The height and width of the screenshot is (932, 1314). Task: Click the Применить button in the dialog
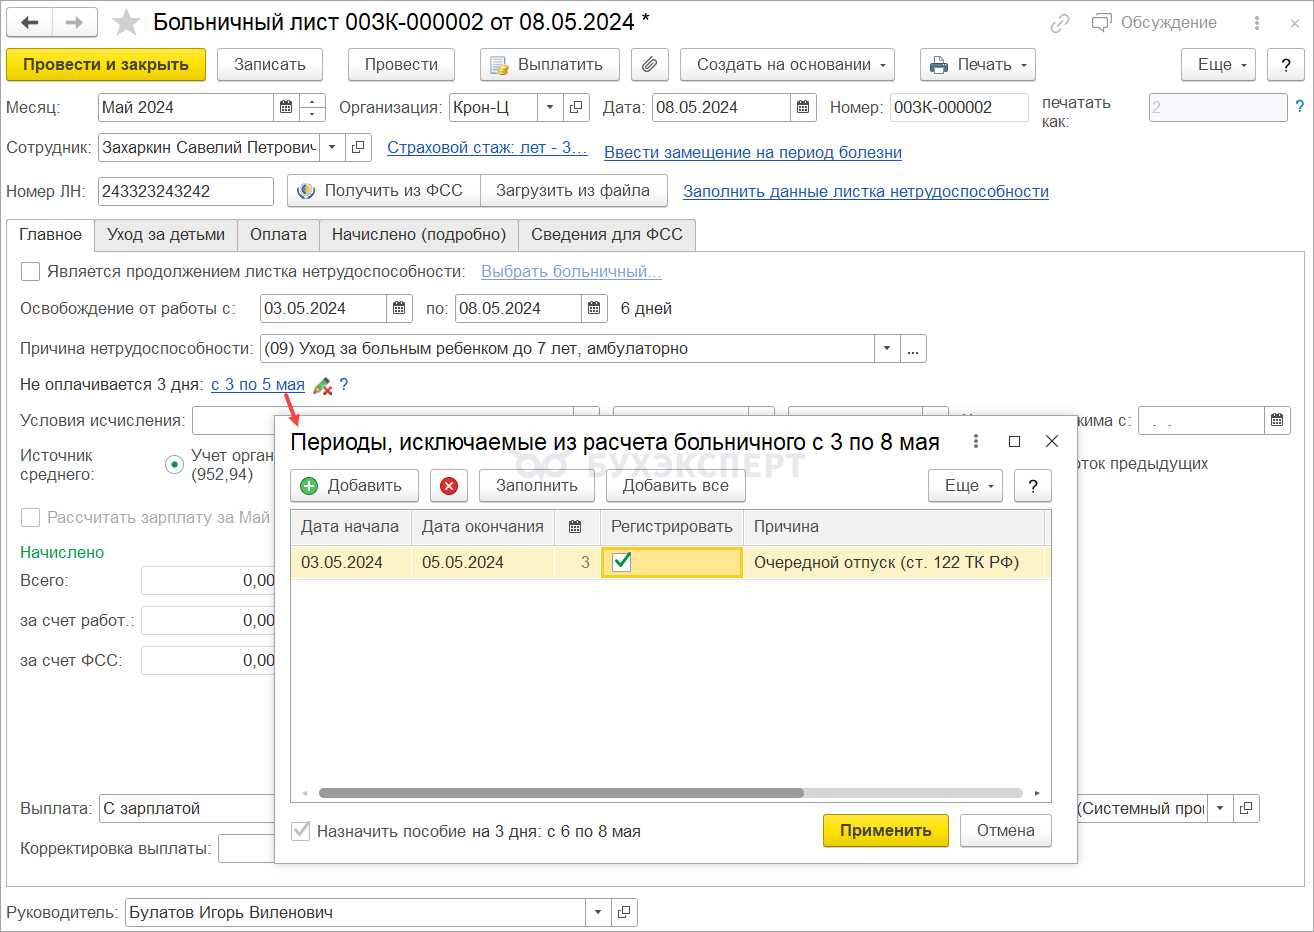point(886,831)
